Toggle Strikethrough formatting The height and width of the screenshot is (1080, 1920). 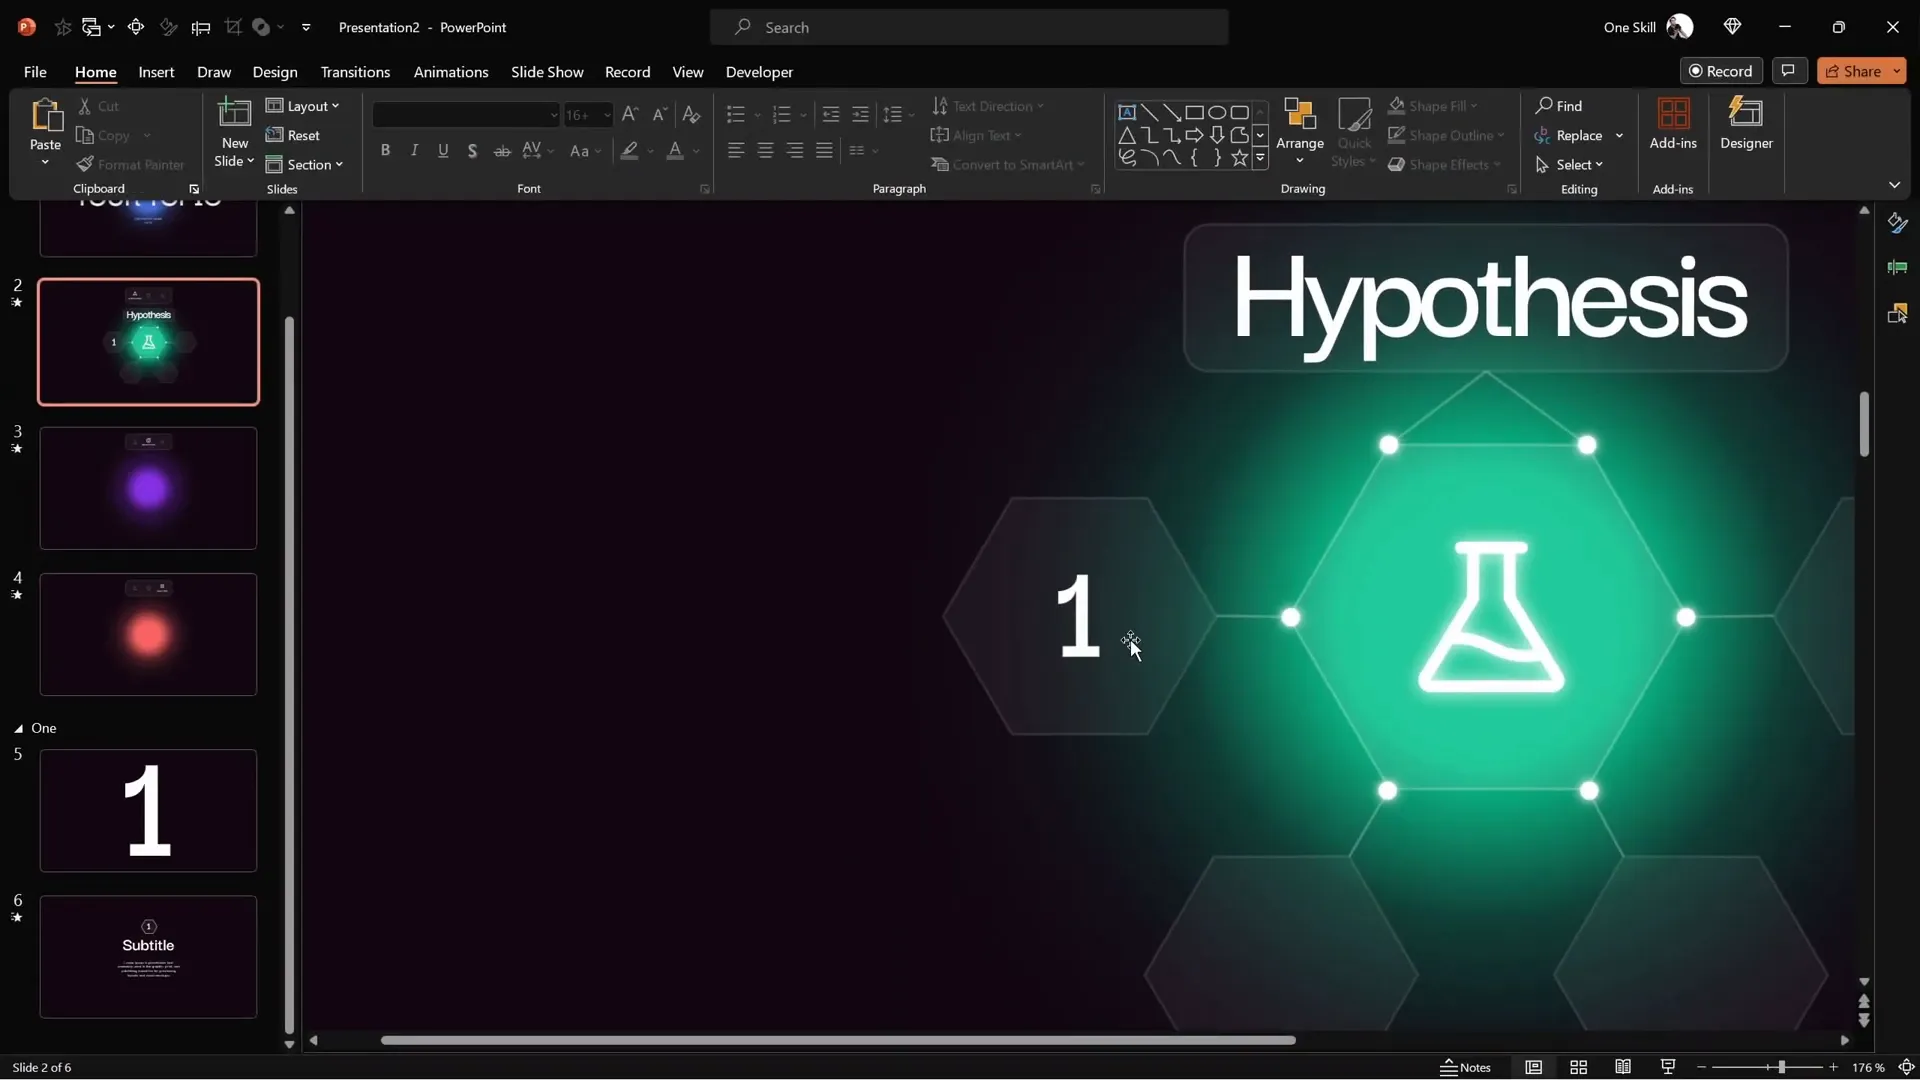pos(502,150)
